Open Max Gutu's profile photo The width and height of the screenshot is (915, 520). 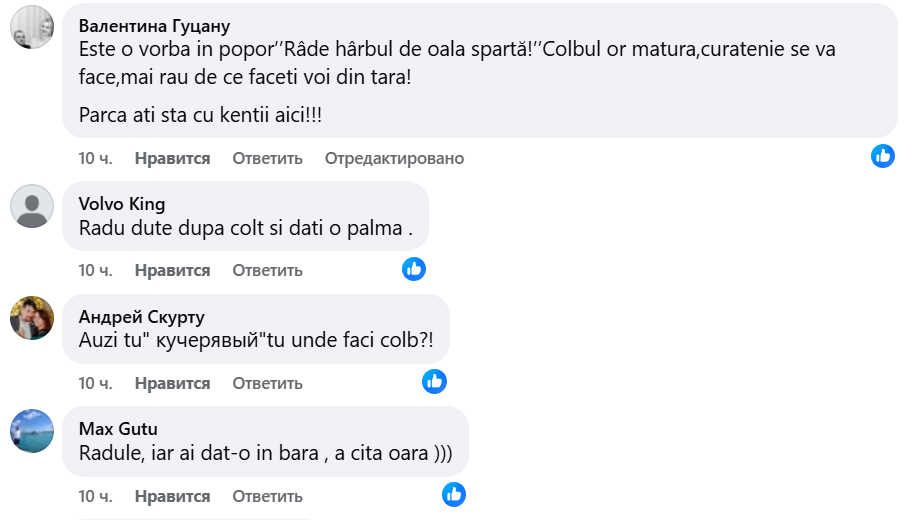click(x=31, y=431)
